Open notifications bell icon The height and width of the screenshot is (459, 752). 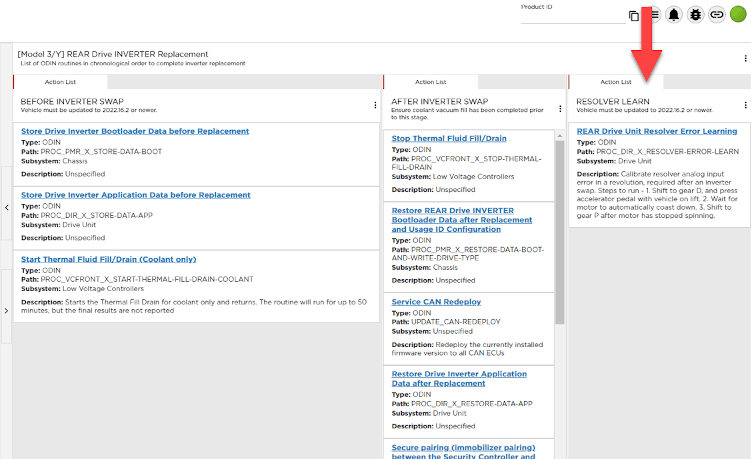tap(674, 15)
